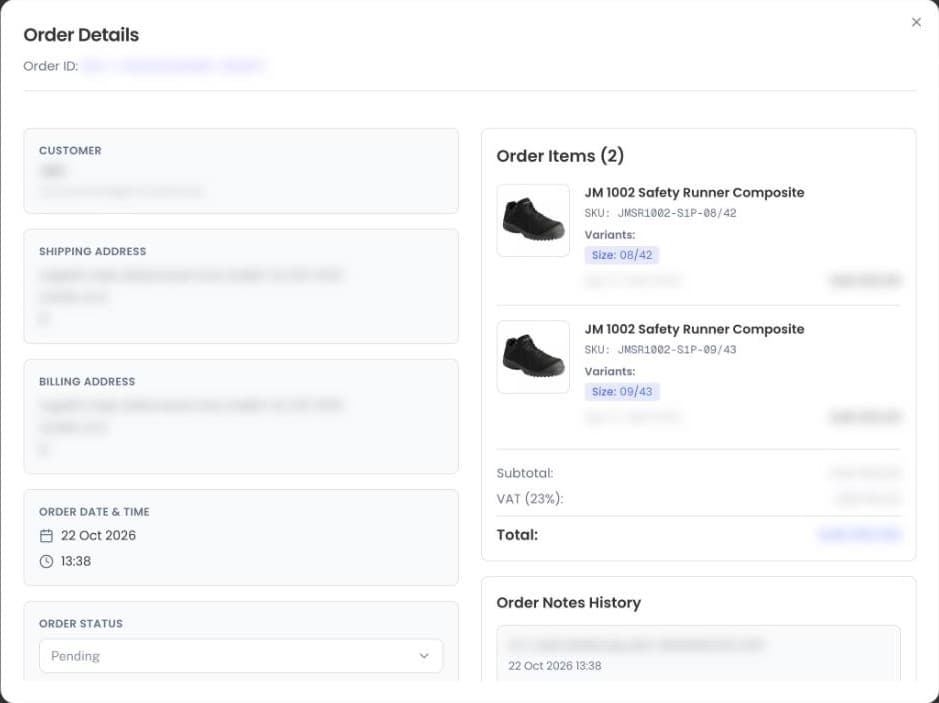The height and width of the screenshot is (703, 939).
Task: Click the ORDER DATE & TIME label
Action: 94,512
